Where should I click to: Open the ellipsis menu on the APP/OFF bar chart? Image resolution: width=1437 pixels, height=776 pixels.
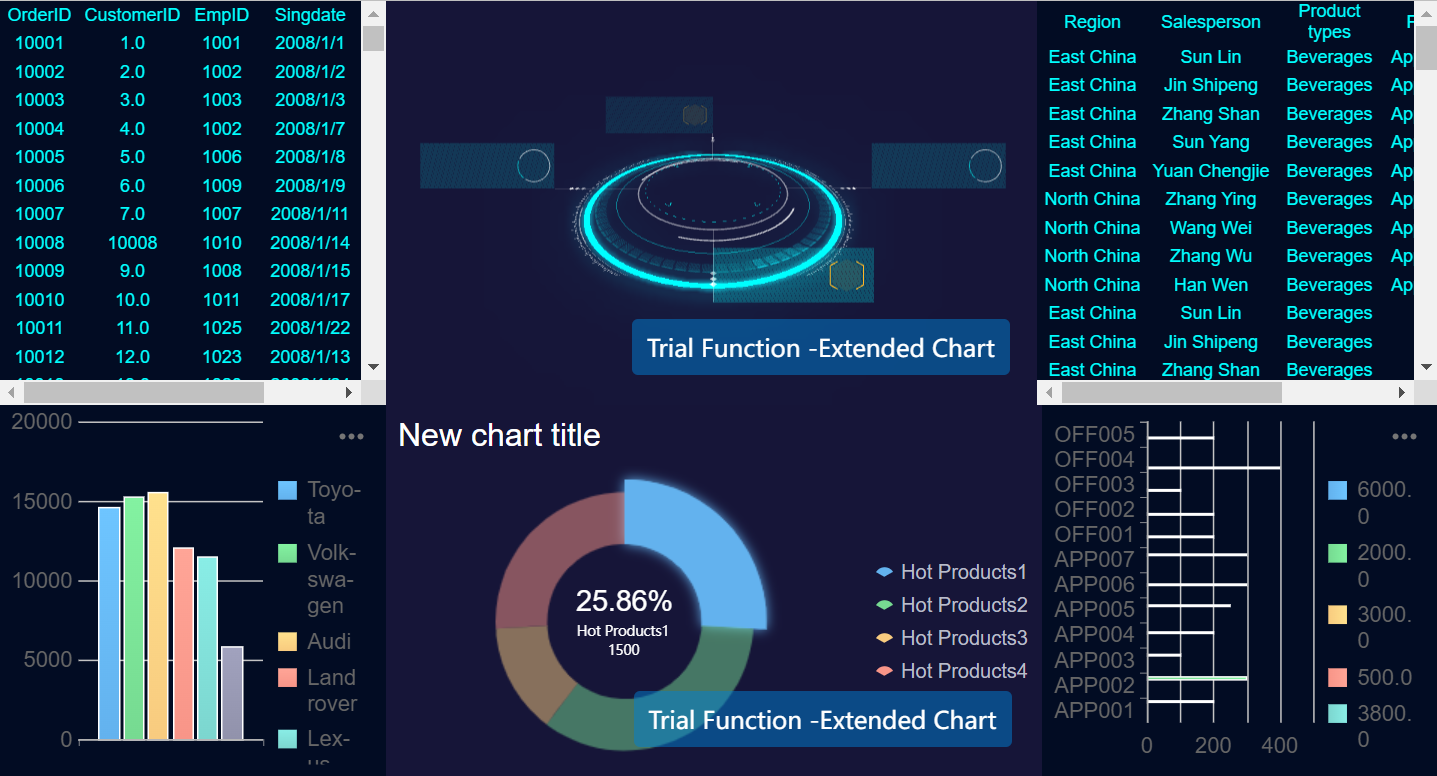[1405, 436]
